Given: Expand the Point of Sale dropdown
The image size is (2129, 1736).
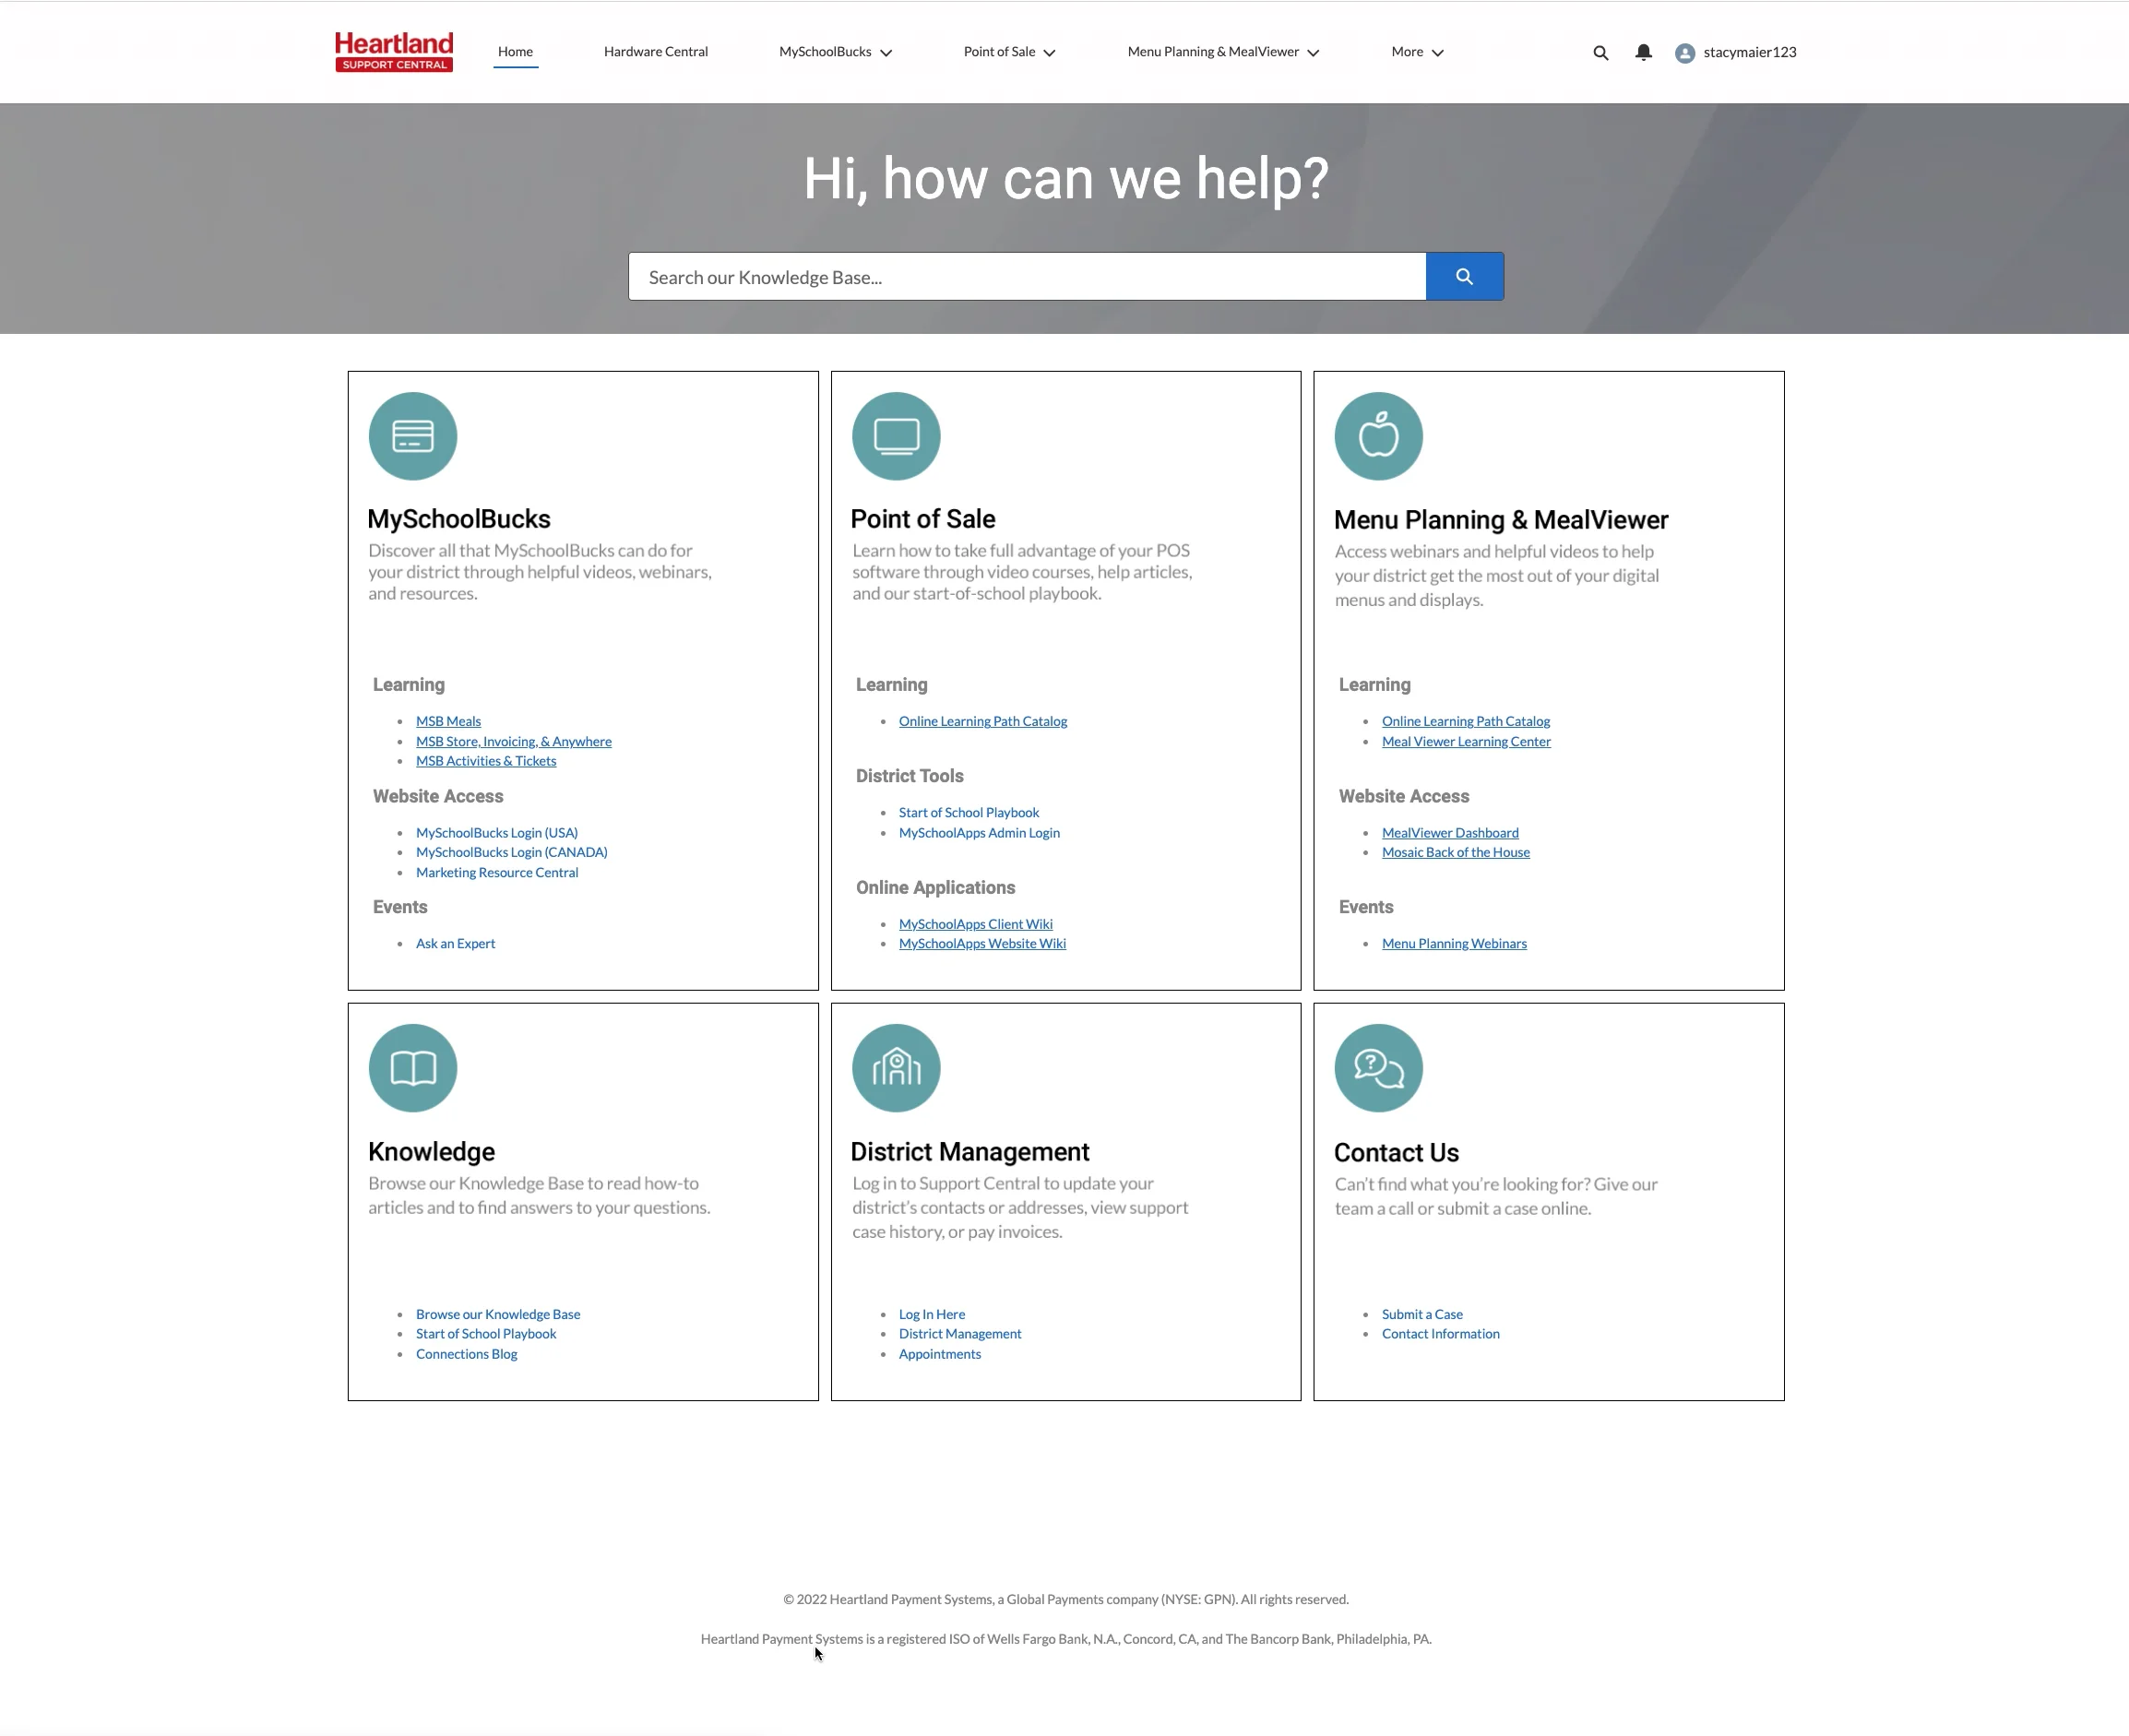Looking at the screenshot, I should 1009,51.
